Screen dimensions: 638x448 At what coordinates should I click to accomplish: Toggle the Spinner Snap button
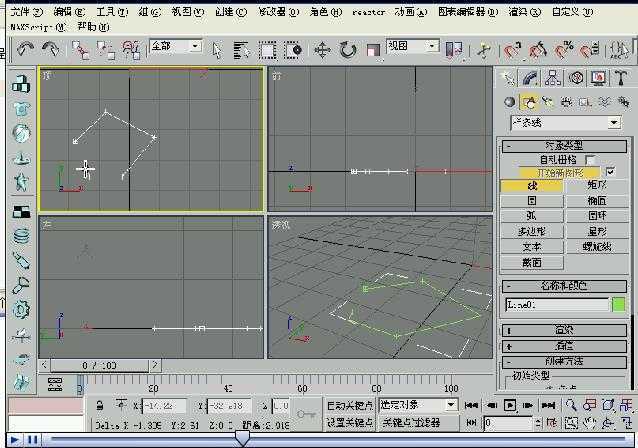coord(589,50)
